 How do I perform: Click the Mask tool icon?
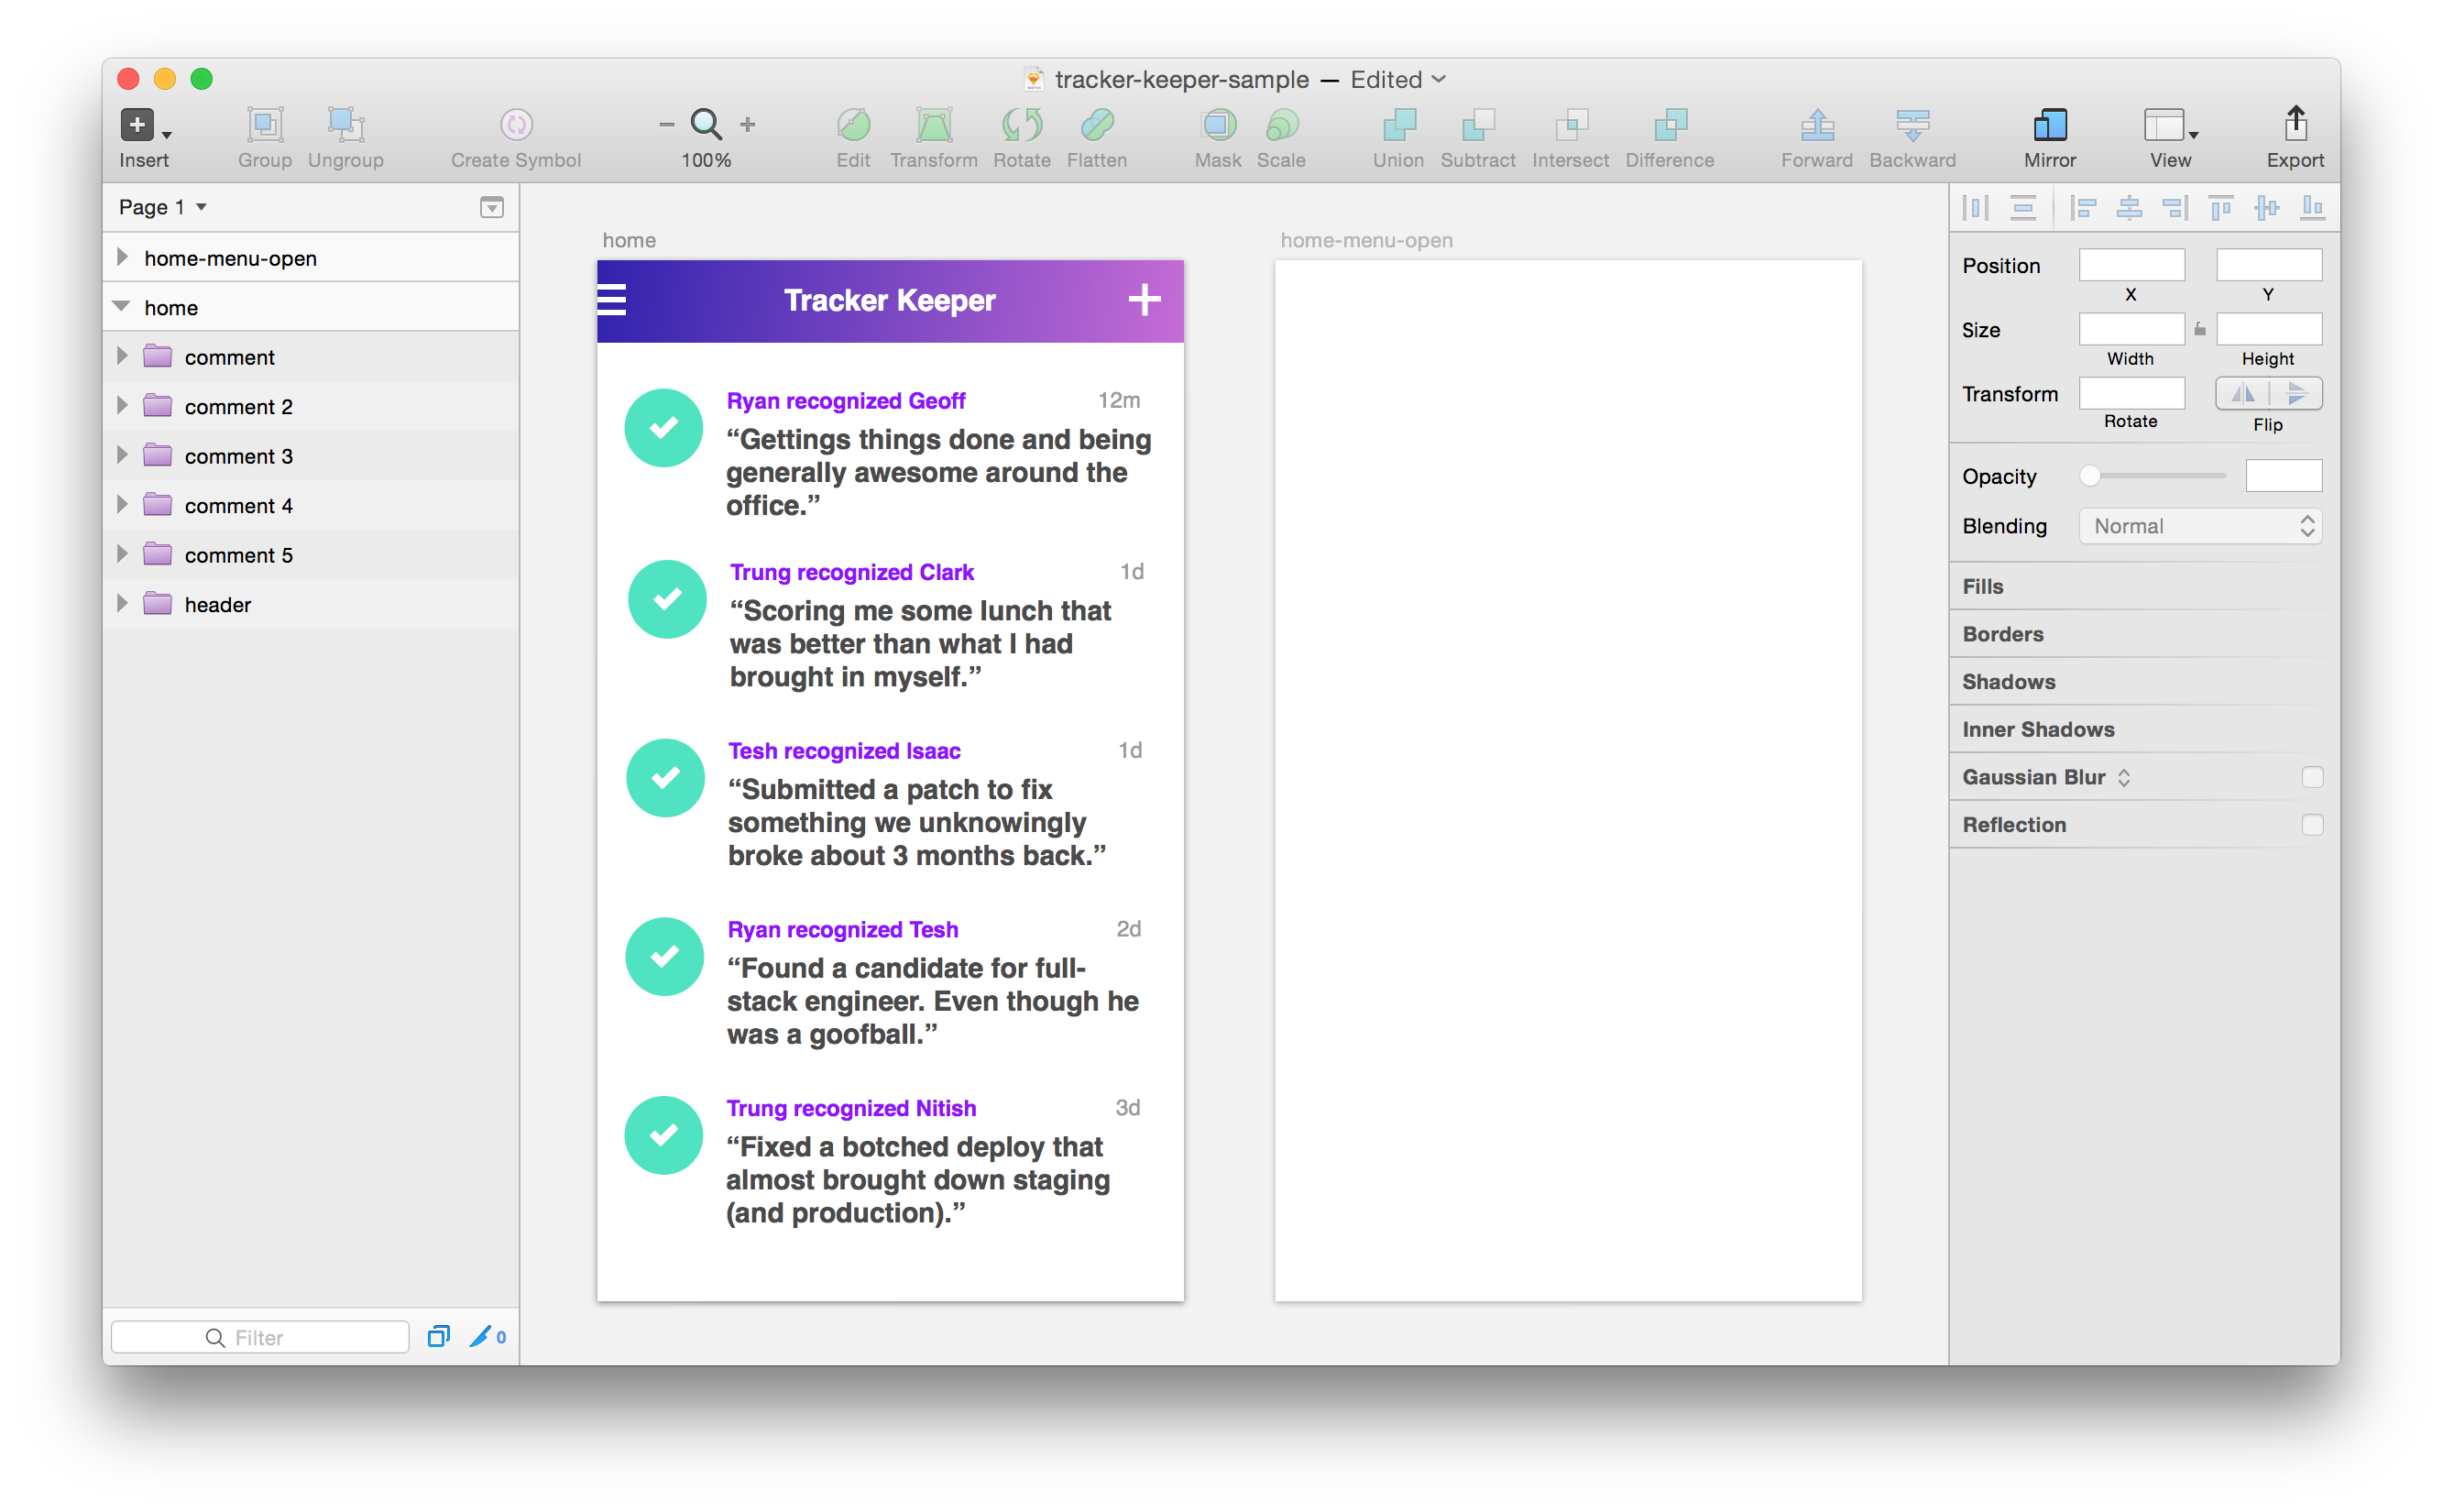tap(1217, 125)
